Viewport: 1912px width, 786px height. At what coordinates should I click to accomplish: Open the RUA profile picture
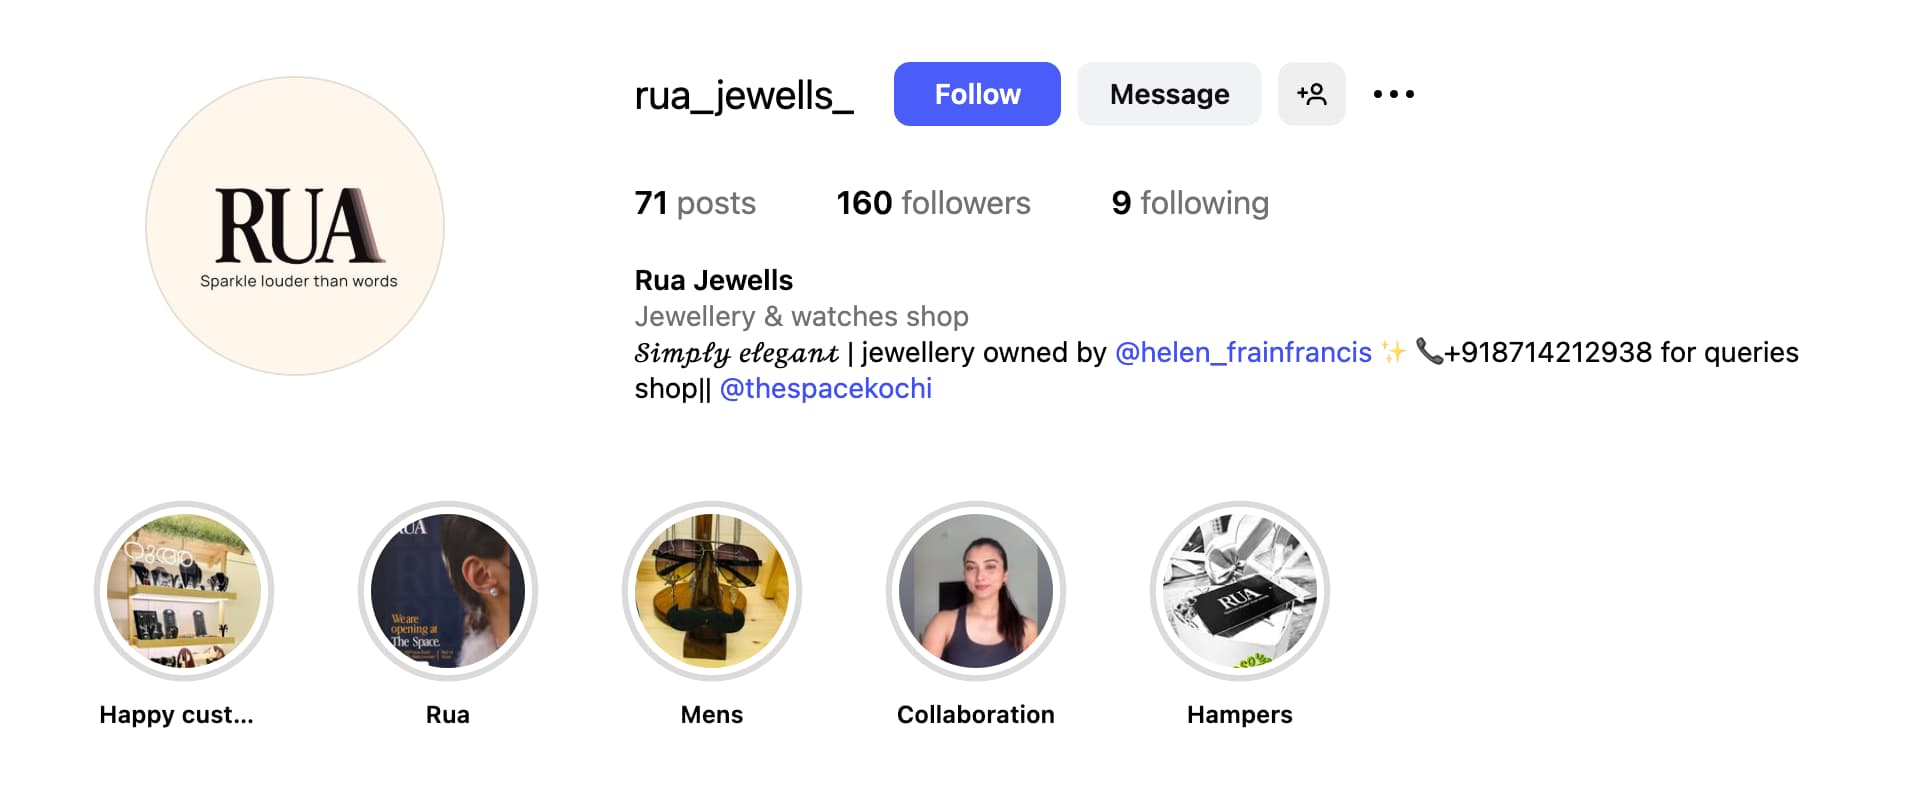295,226
